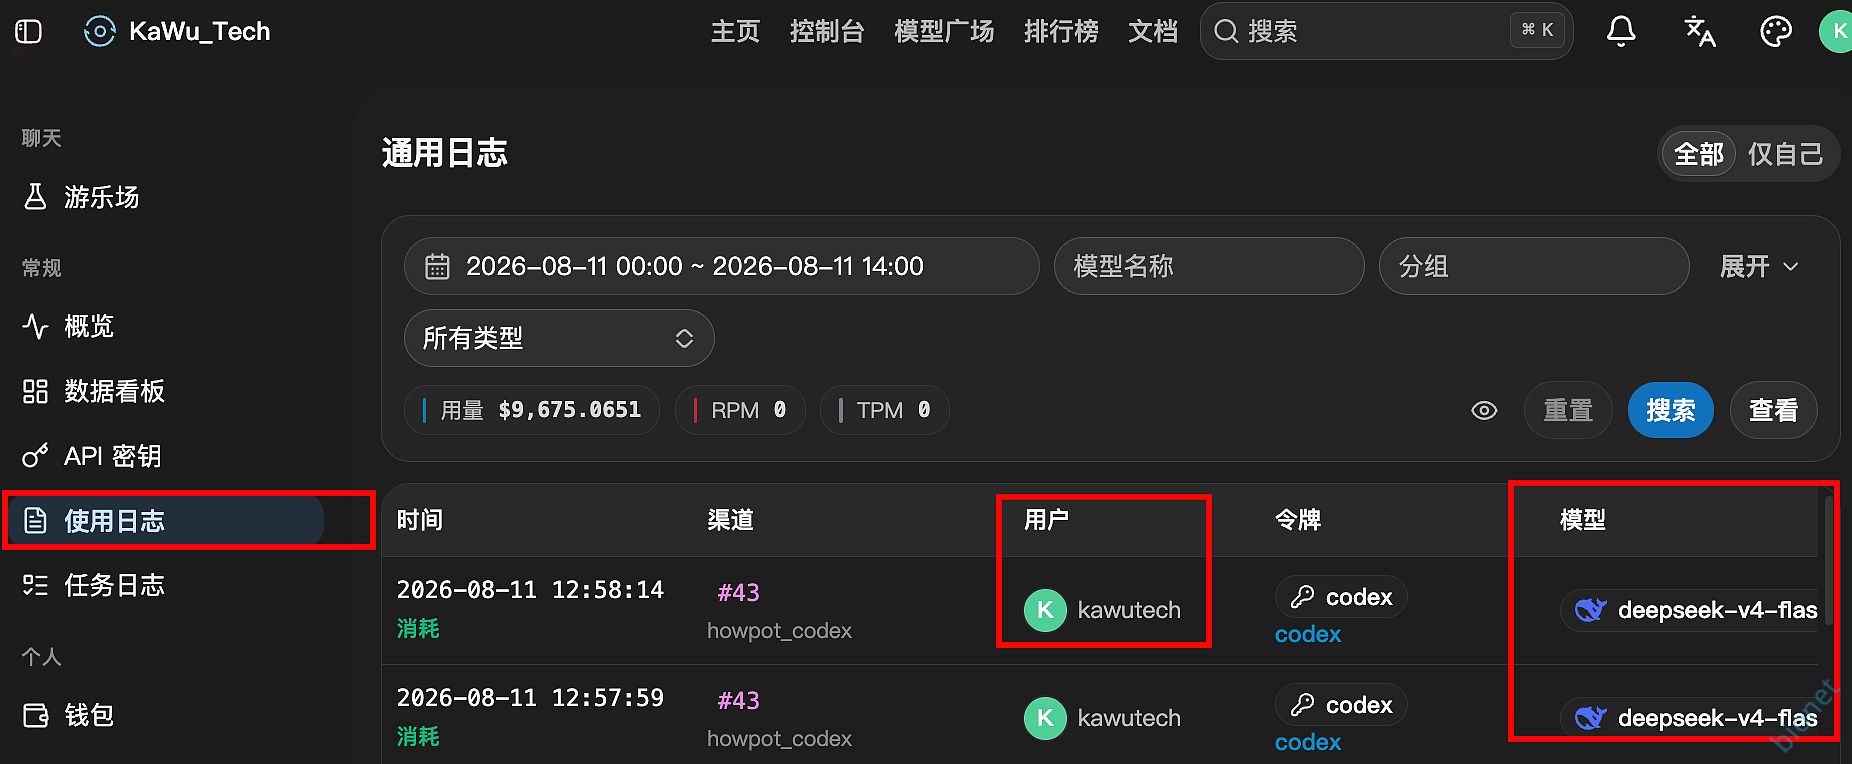This screenshot has width=1852, height=764.
Task: Click the 渠道 column header
Action: click(731, 520)
